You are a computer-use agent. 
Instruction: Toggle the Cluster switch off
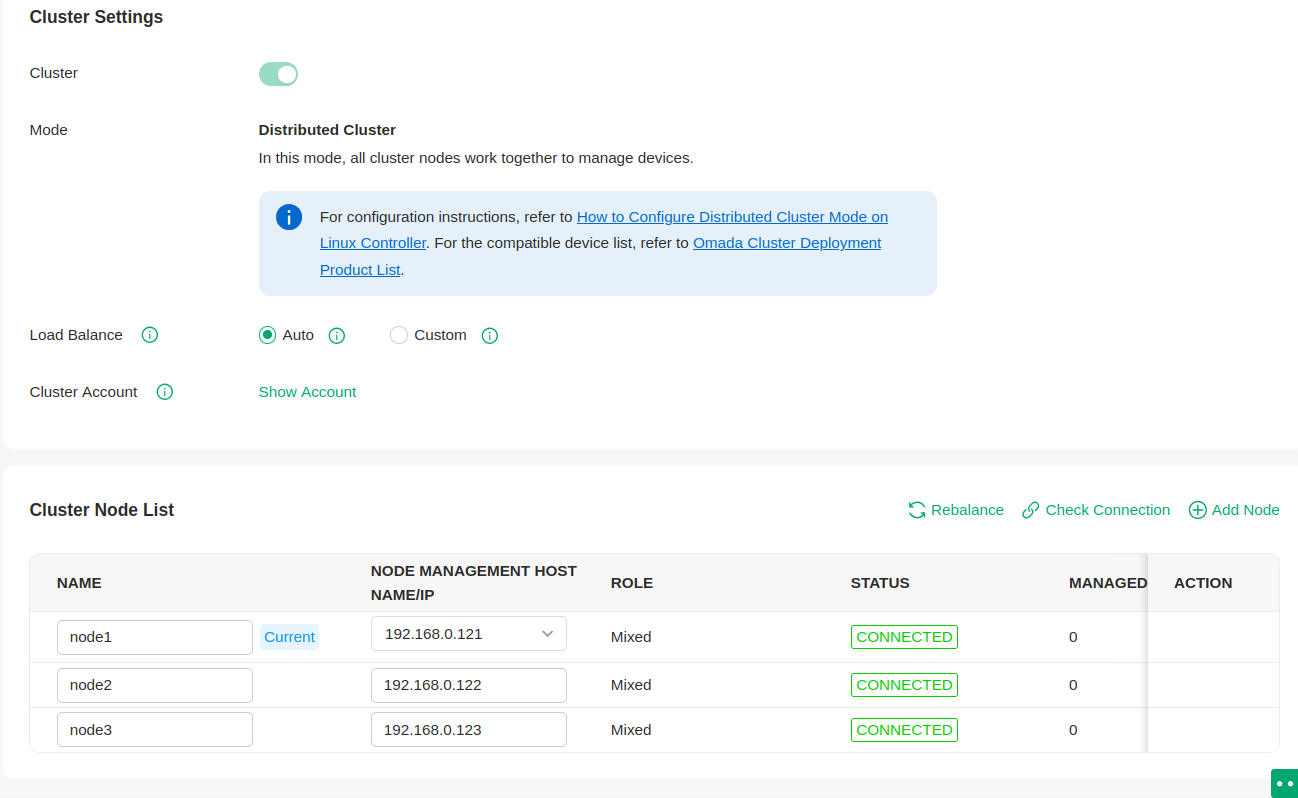pyautogui.click(x=278, y=74)
